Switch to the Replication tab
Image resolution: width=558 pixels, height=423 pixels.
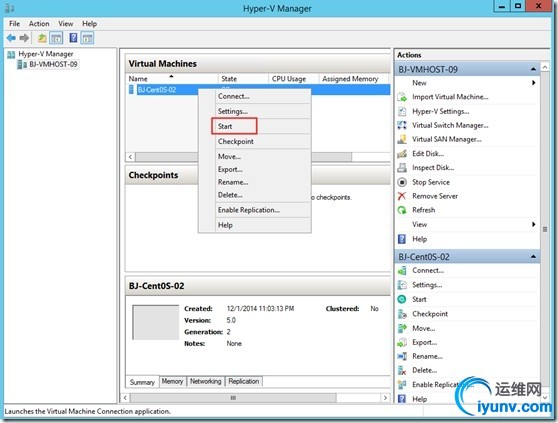(244, 381)
